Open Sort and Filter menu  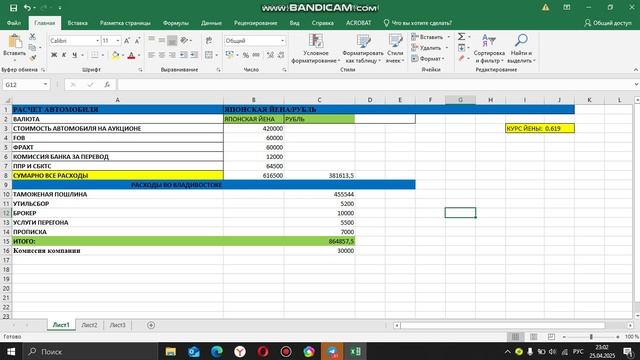tap(489, 49)
